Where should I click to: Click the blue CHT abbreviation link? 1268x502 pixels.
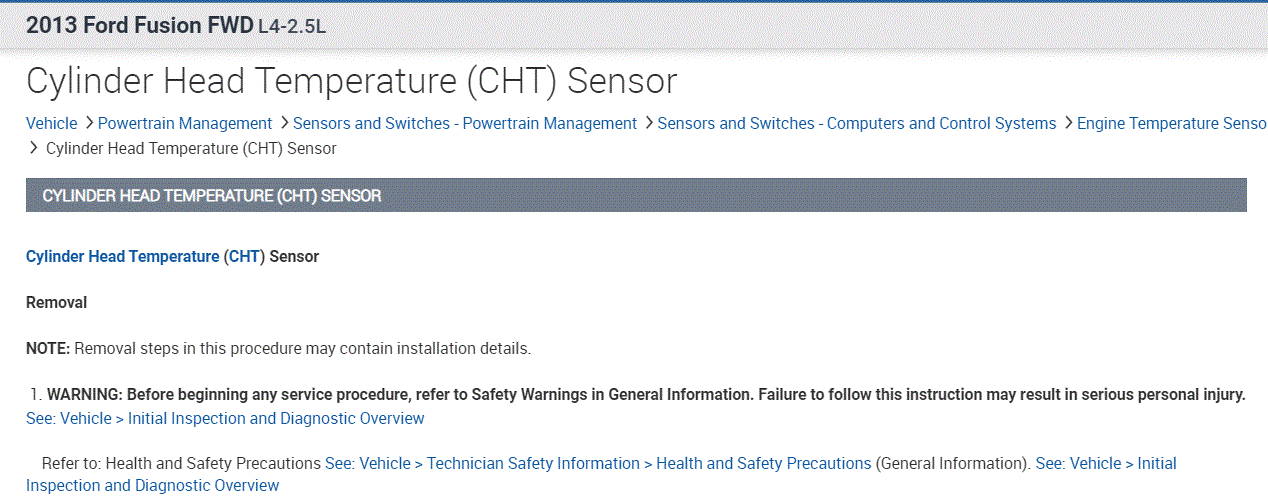tap(244, 257)
